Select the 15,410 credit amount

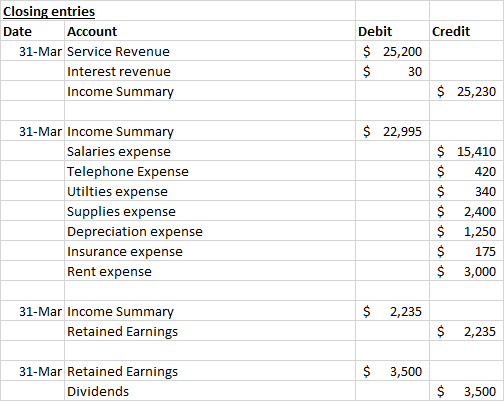466,151
